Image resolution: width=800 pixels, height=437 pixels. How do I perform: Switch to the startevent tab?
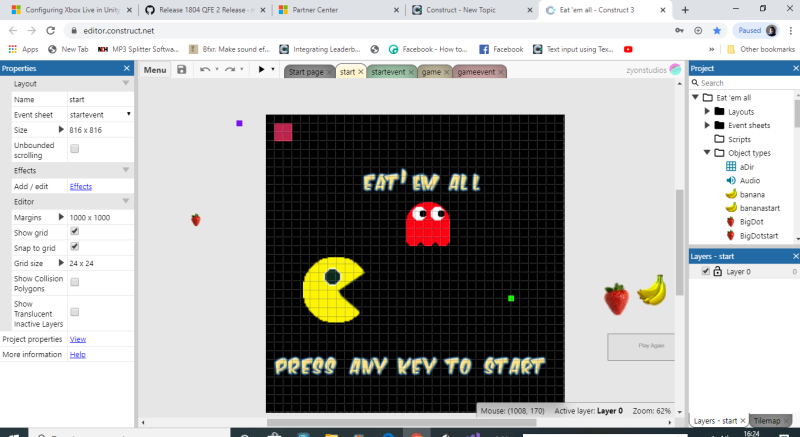click(x=388, y=72)
